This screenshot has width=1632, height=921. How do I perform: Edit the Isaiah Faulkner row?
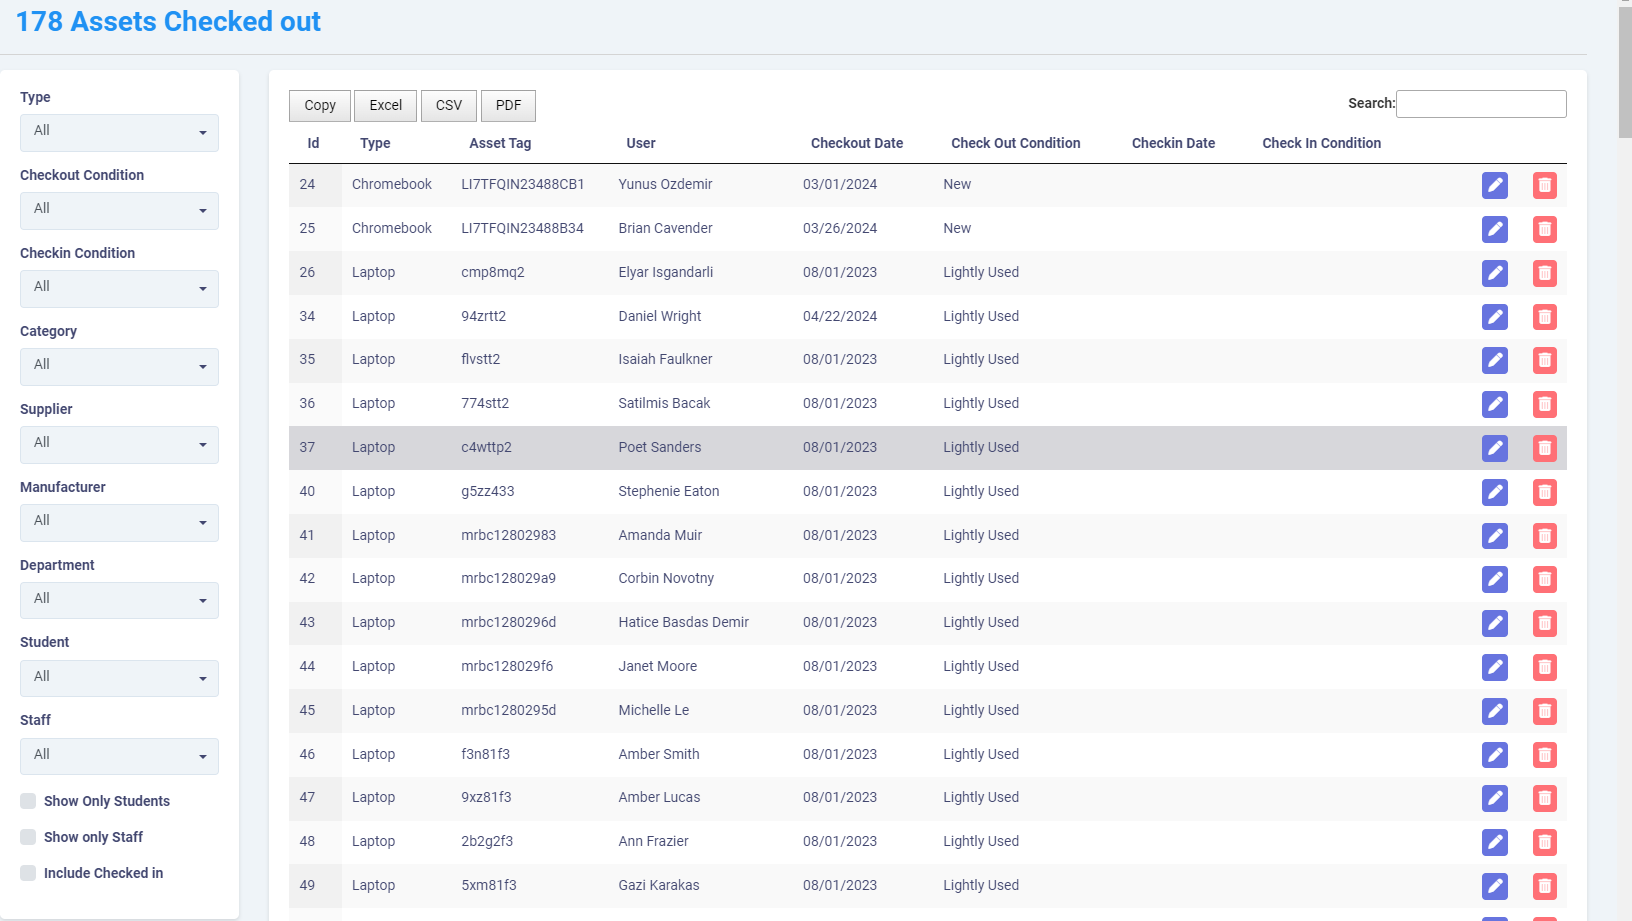pos(1495,360)
